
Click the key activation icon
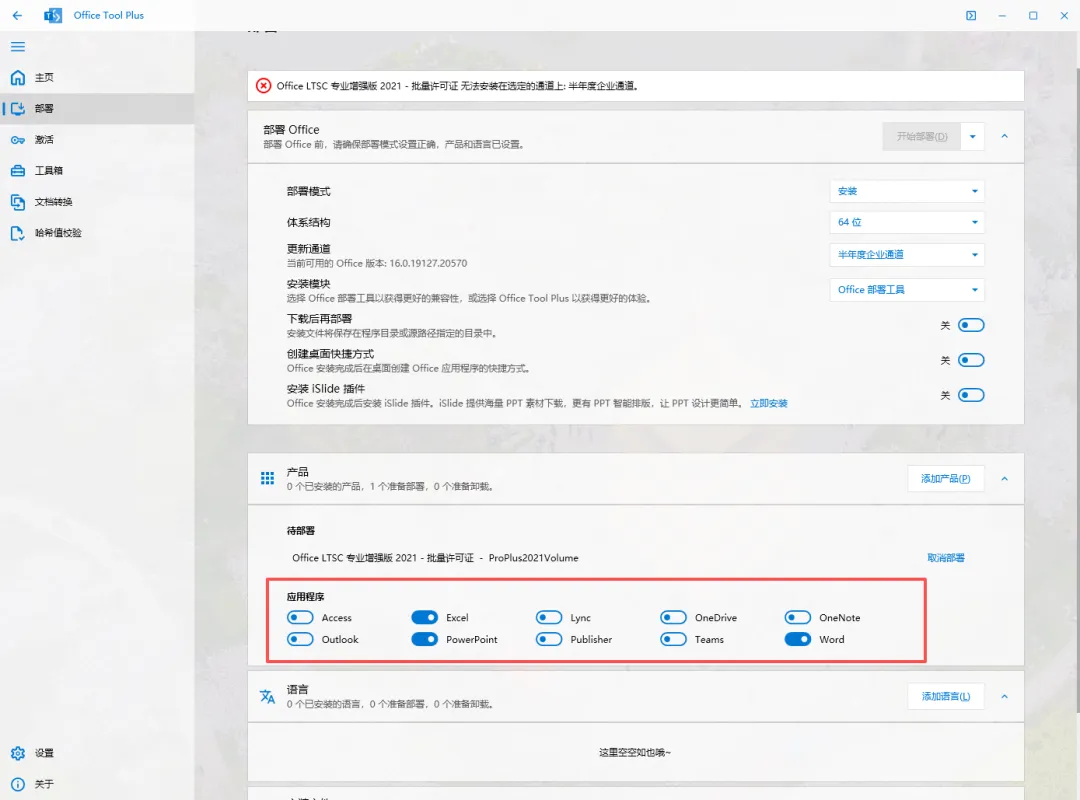[18, 140]
